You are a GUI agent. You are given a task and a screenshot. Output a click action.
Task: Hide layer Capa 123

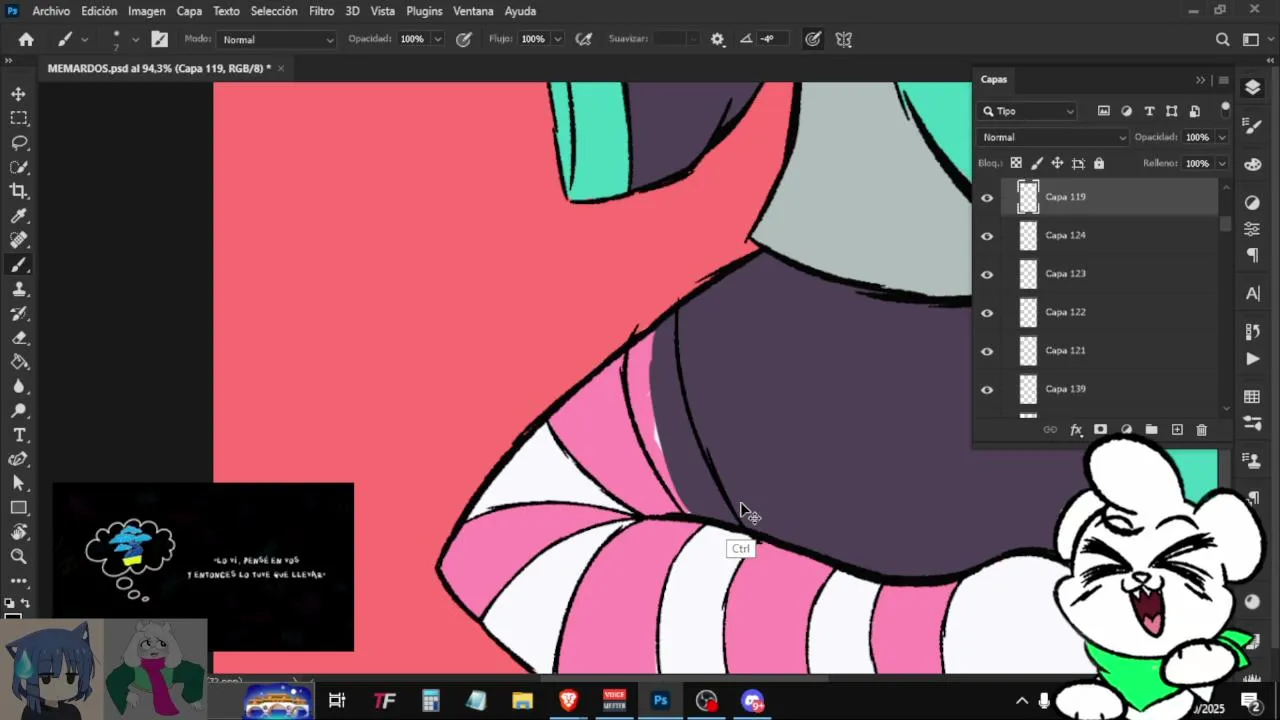tap(987, 274)
